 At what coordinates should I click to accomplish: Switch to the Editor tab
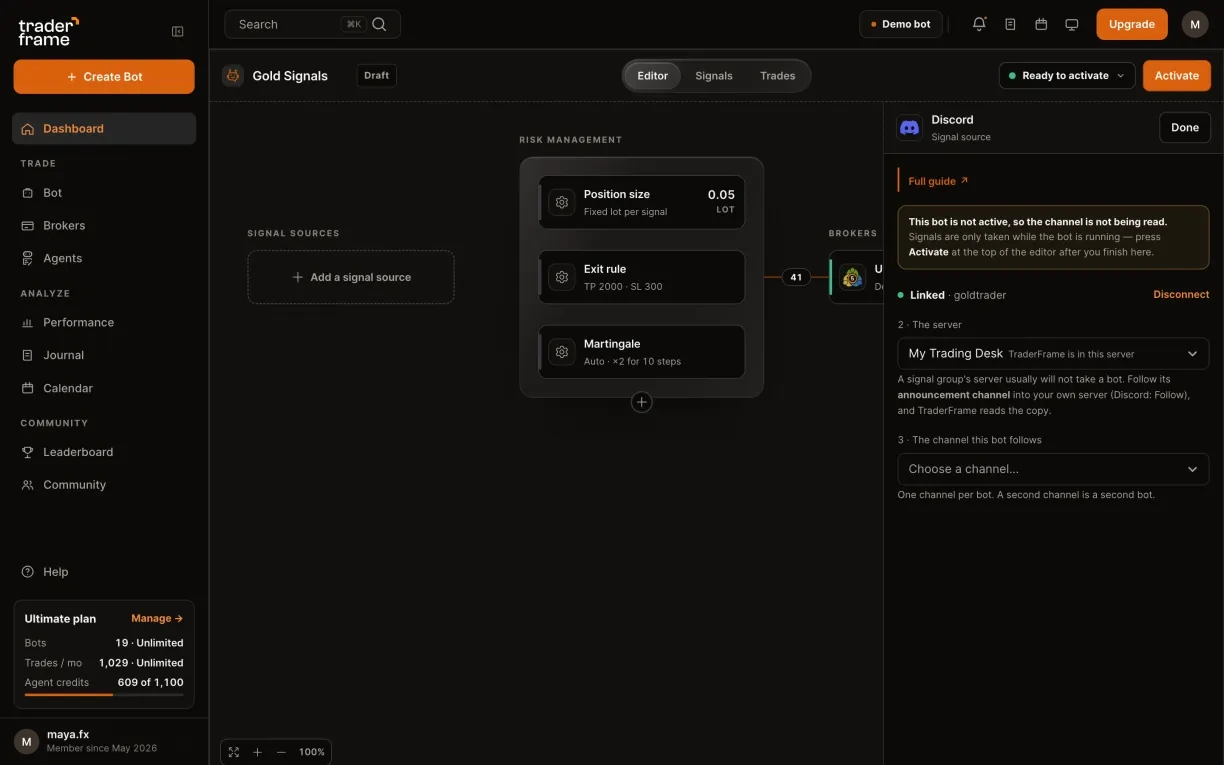click(653, 76)
